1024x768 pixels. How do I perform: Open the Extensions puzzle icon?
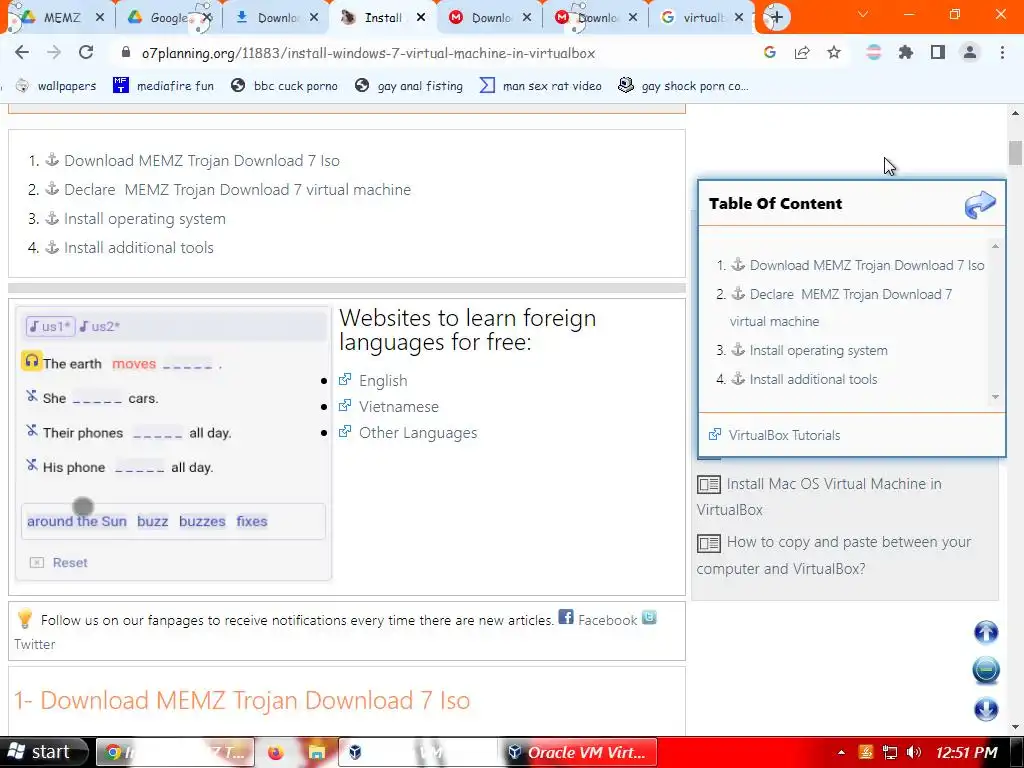906,53
